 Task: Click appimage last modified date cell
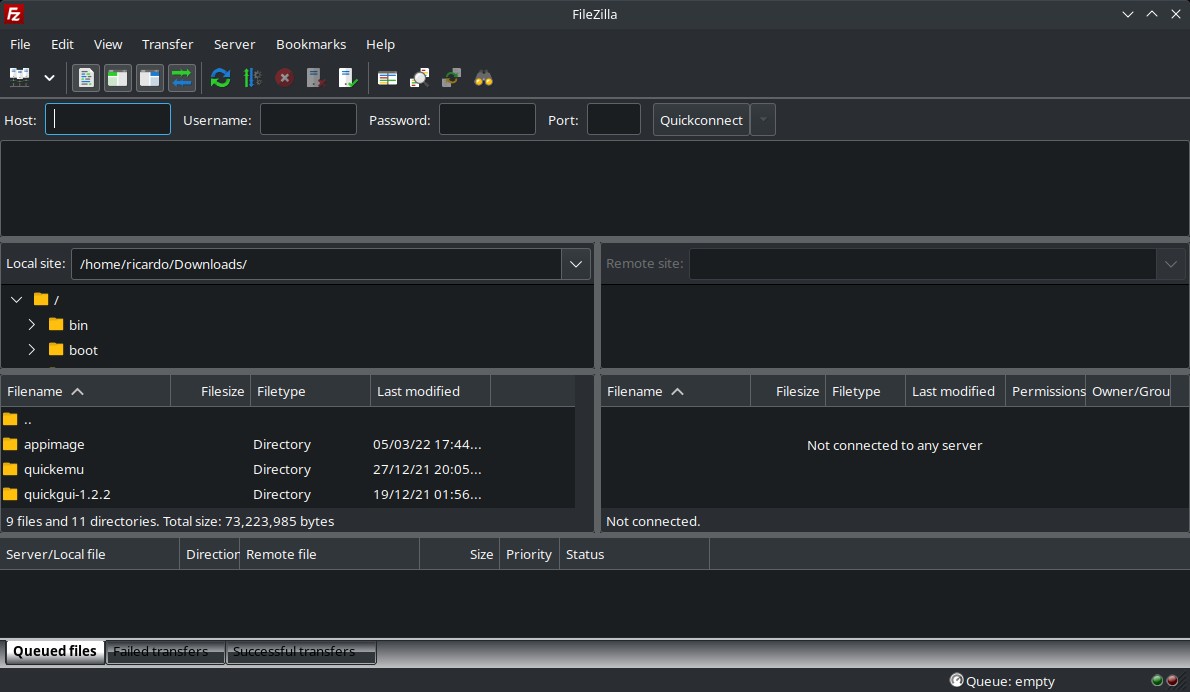tap(427, 445)
